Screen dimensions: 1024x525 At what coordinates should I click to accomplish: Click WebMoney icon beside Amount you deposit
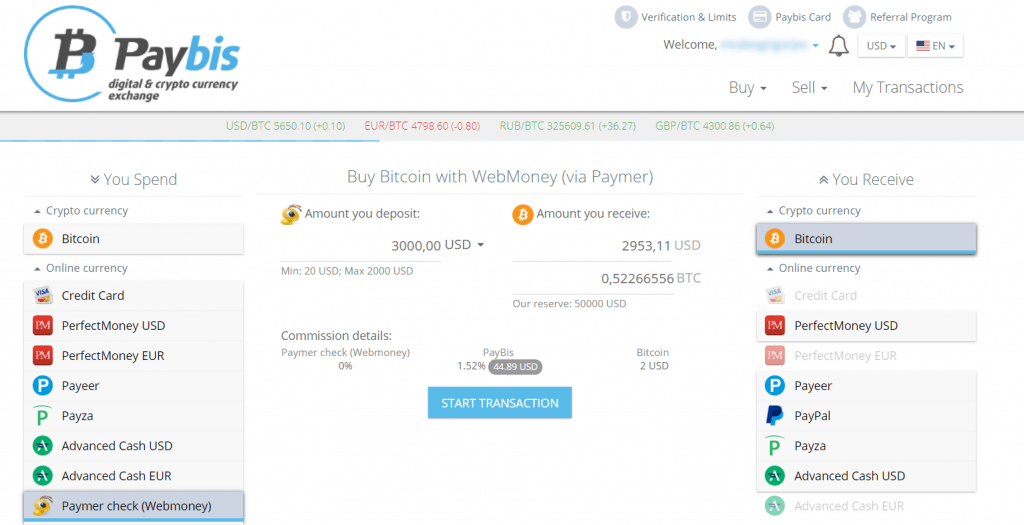[291, 214]
